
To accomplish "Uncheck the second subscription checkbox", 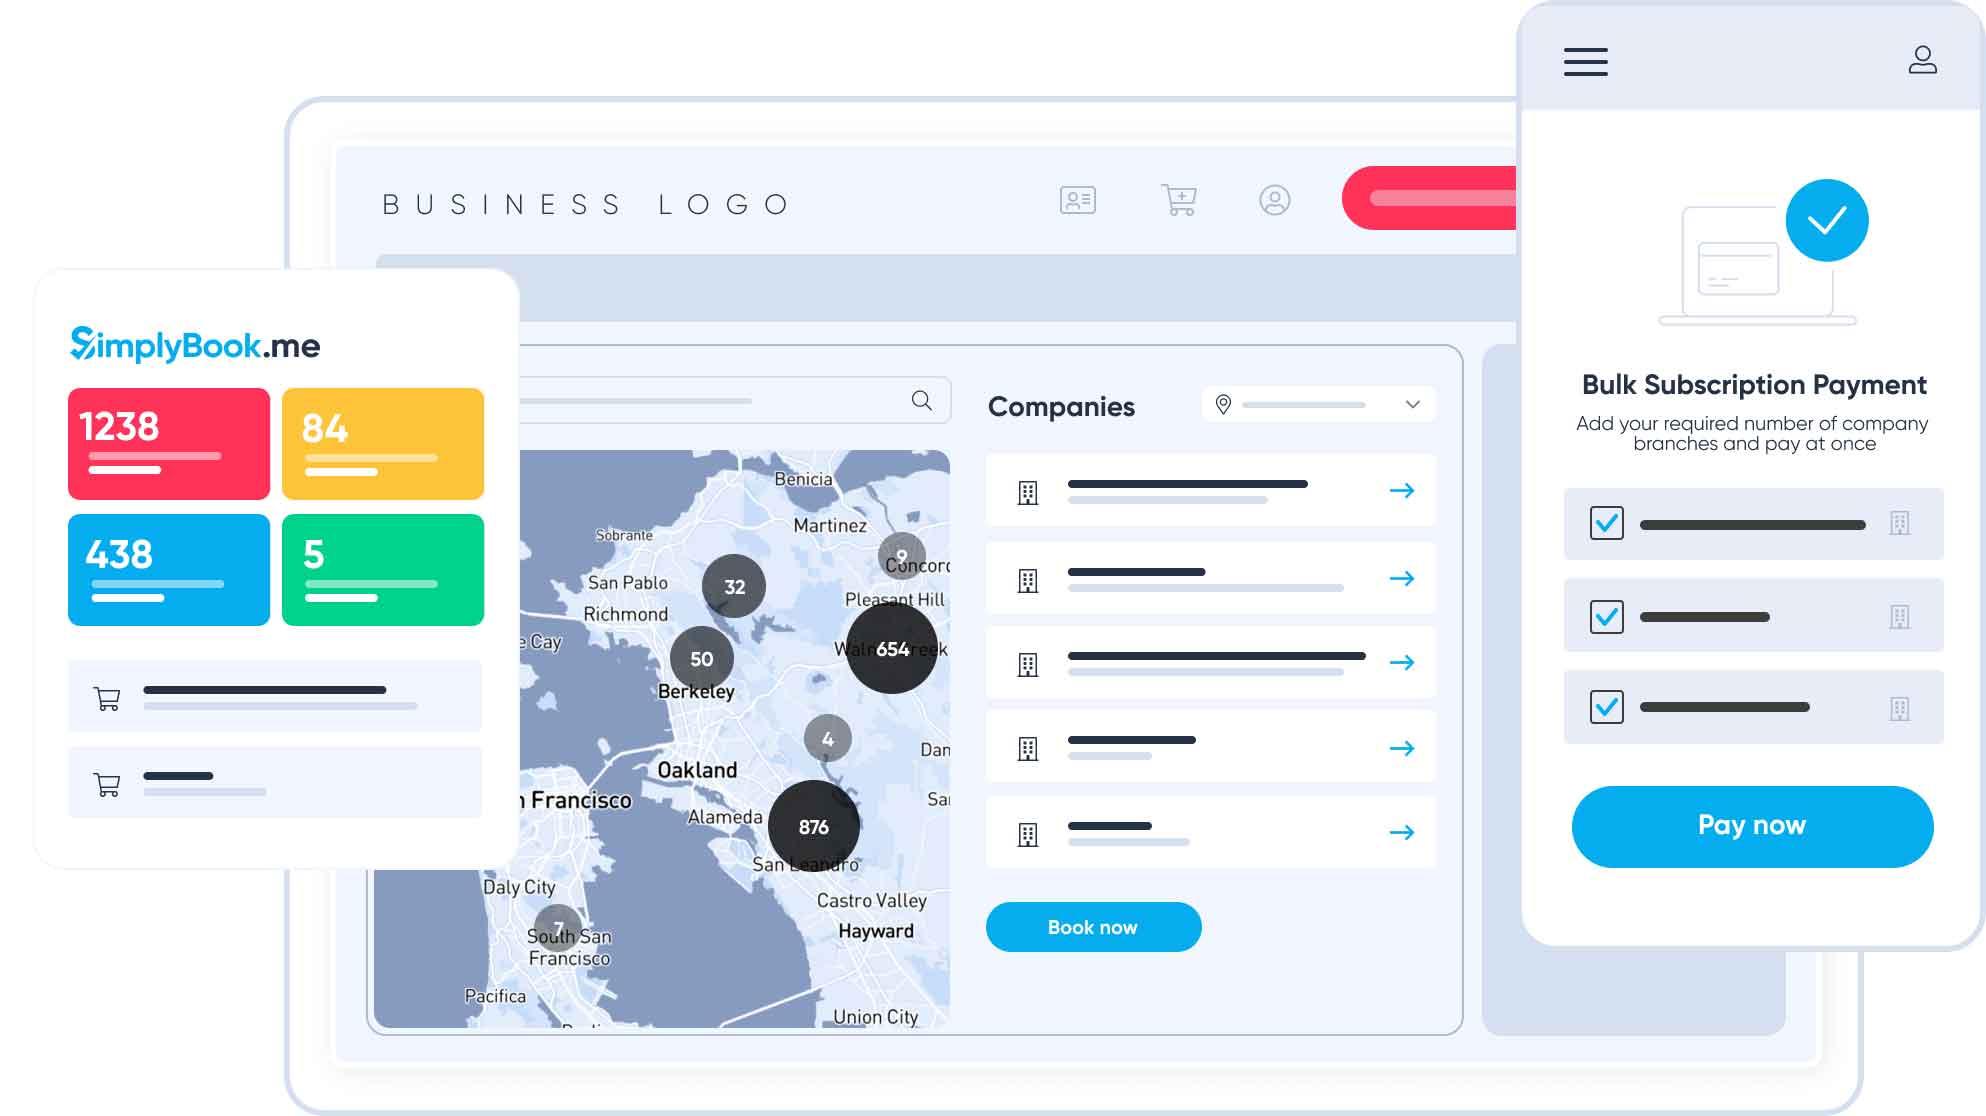I will 1606,616.
